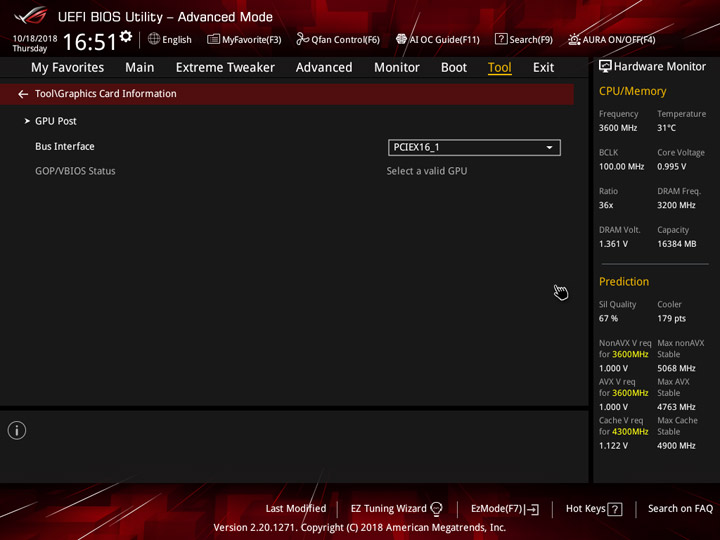Launch AI OC Guide brain icon

pos(401,39)
